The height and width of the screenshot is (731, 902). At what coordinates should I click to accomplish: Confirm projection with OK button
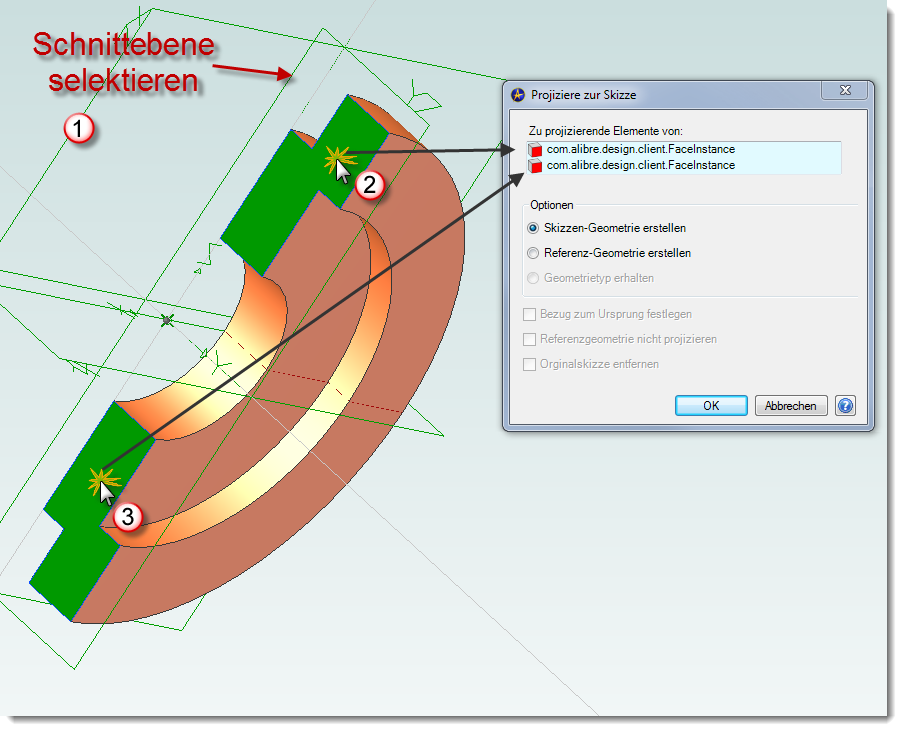click(x=711, y=406)
